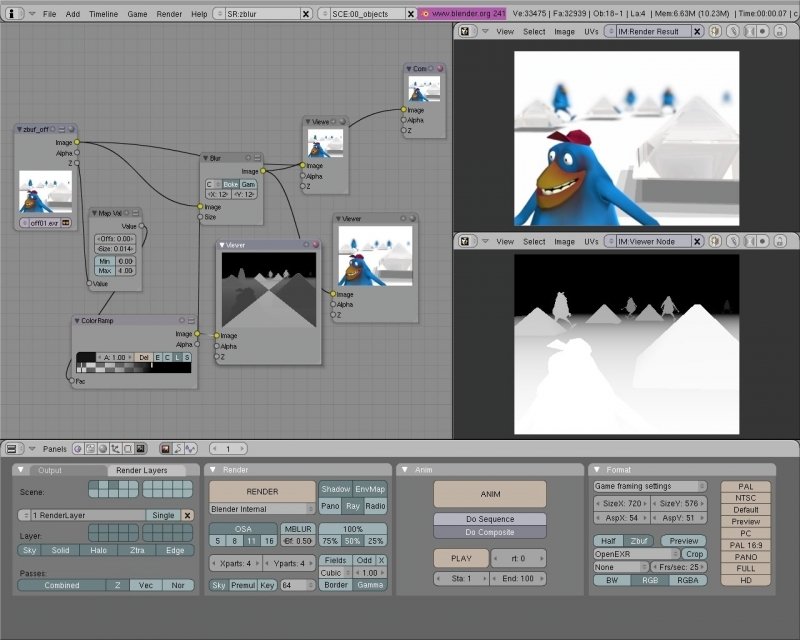Screen dimensions: 800x640
Task: Click the lock icon in Render Result header
Action: 780,32
